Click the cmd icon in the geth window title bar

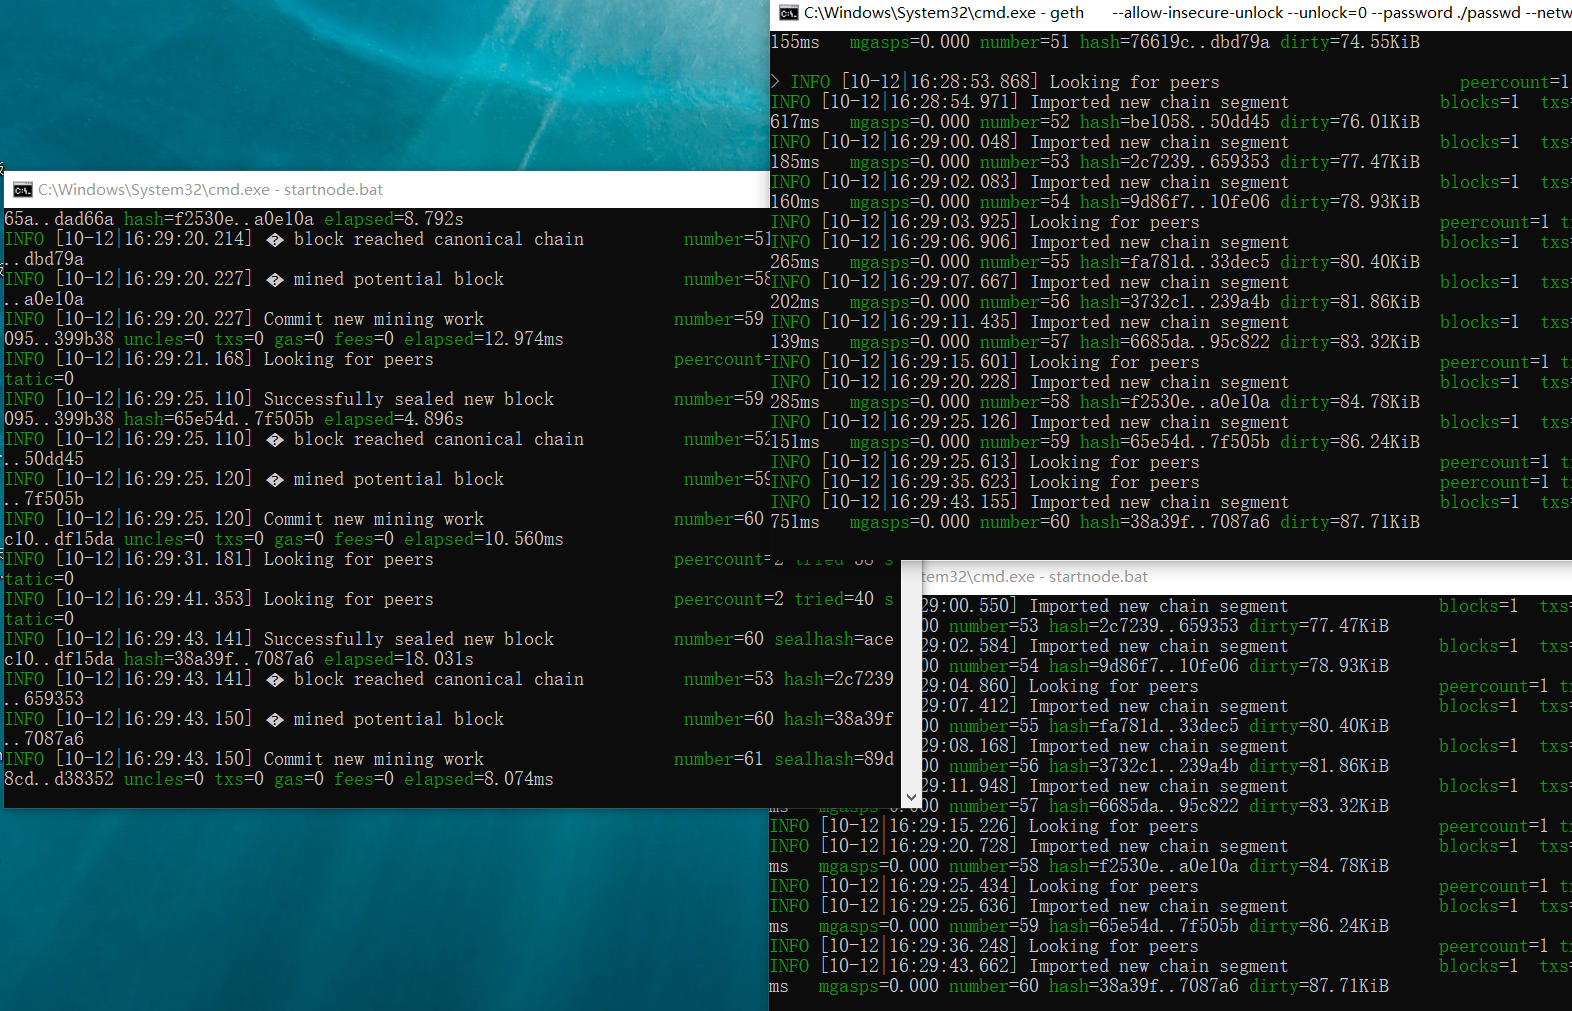[789, 13]
